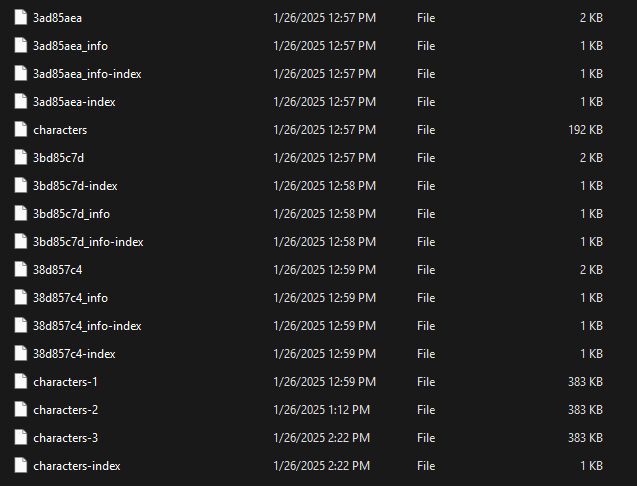Select the 3ad85aea_info-index file name
Image resolution: width=637 pixels, height=486 pixels.
[x=87, y=74]
